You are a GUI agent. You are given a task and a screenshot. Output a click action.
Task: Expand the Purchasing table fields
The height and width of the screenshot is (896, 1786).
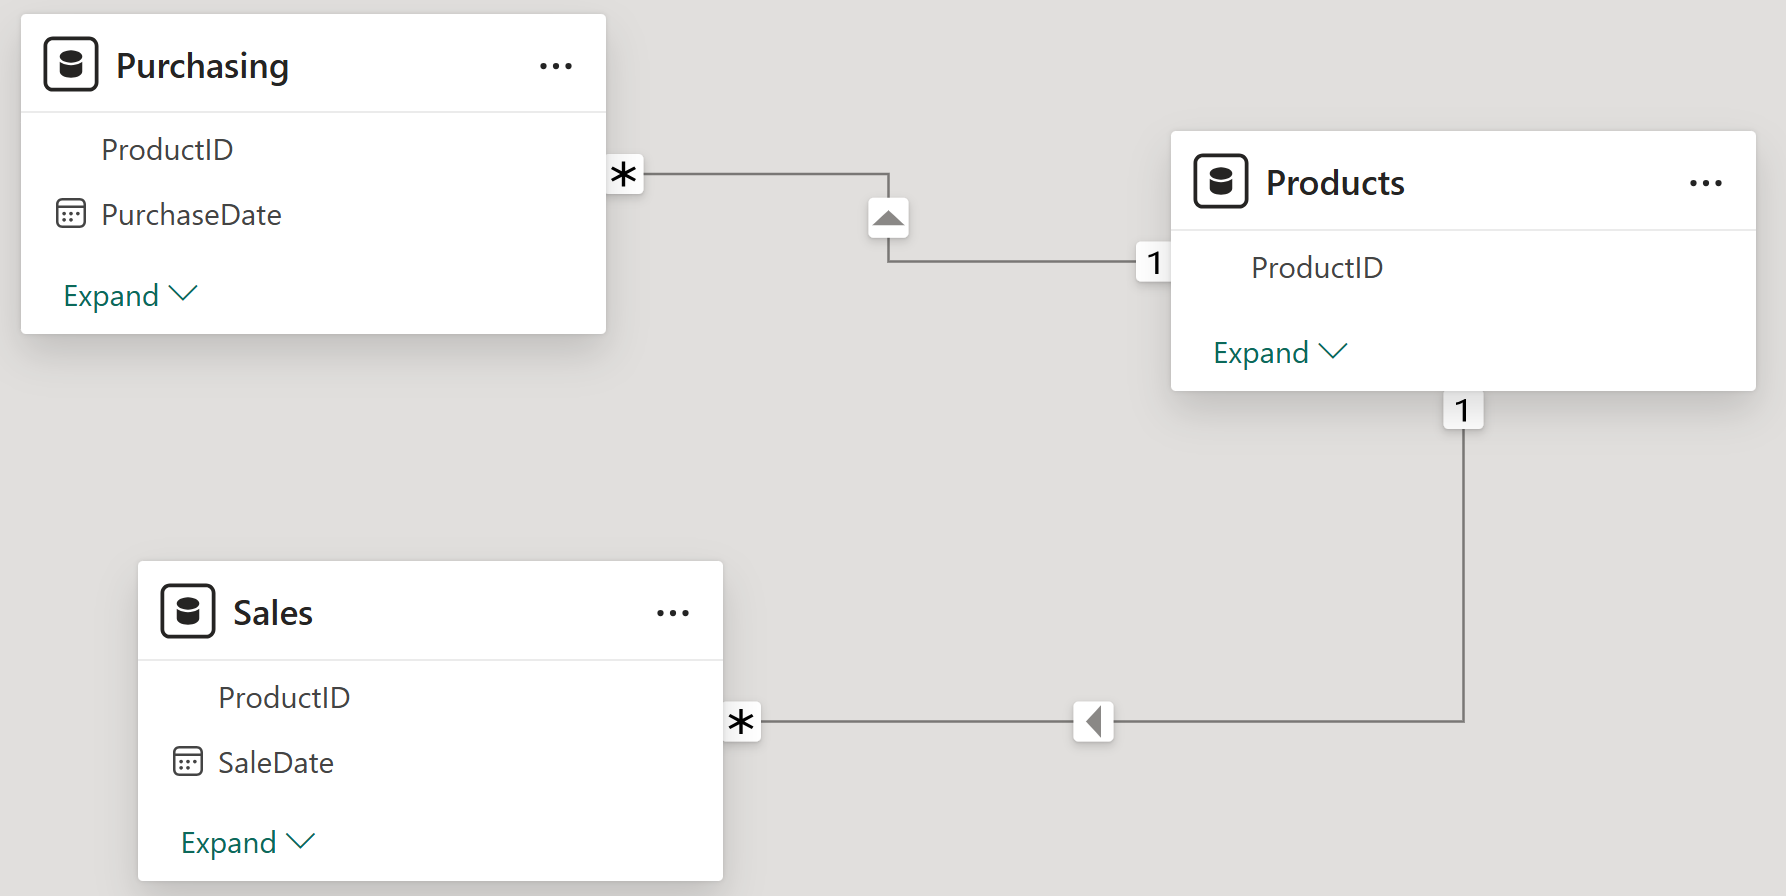coord(131,295)
